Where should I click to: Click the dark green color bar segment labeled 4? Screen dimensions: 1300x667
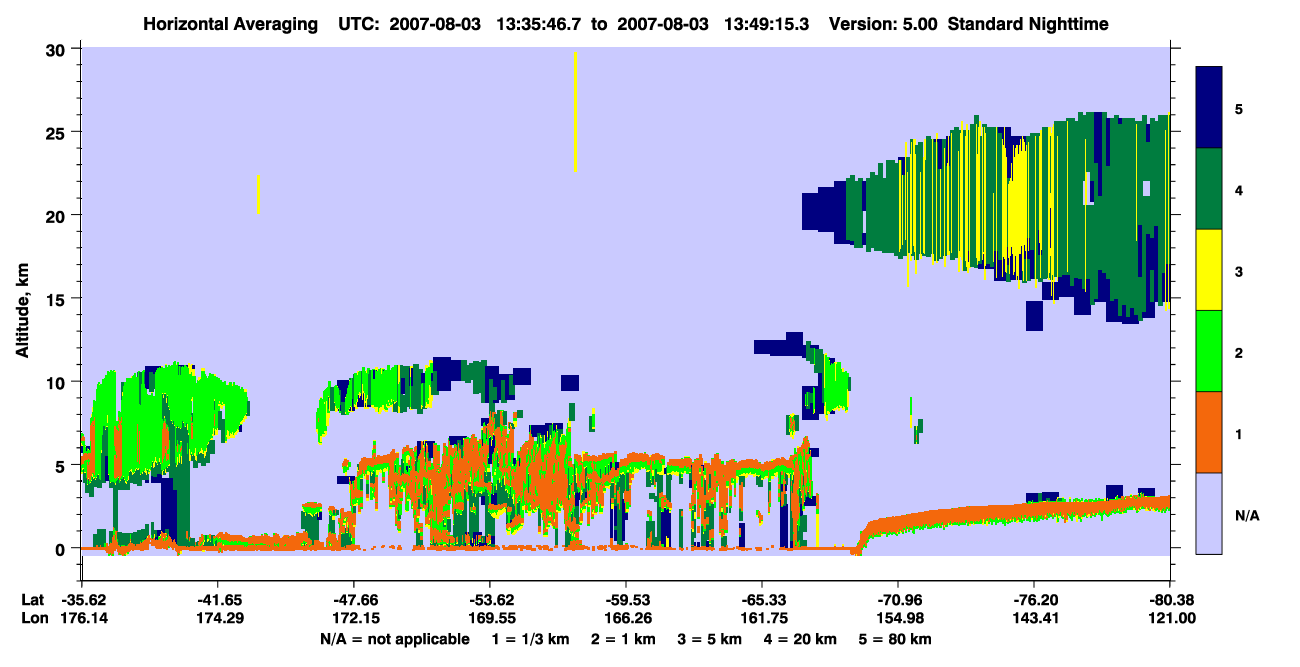point(1209,189)
